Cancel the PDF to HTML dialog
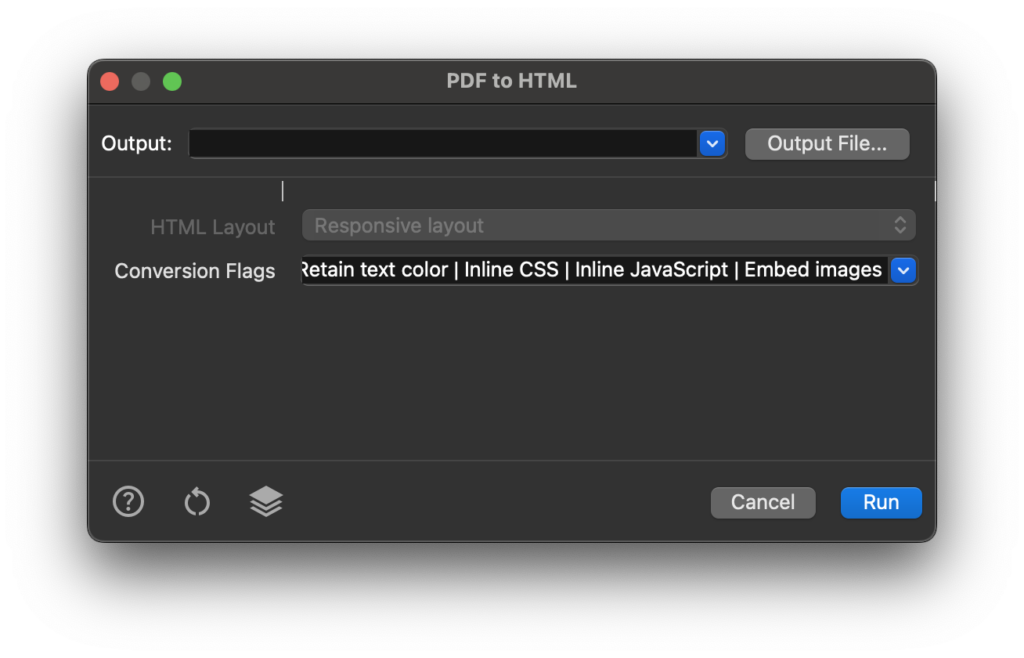 pos(763,503)
